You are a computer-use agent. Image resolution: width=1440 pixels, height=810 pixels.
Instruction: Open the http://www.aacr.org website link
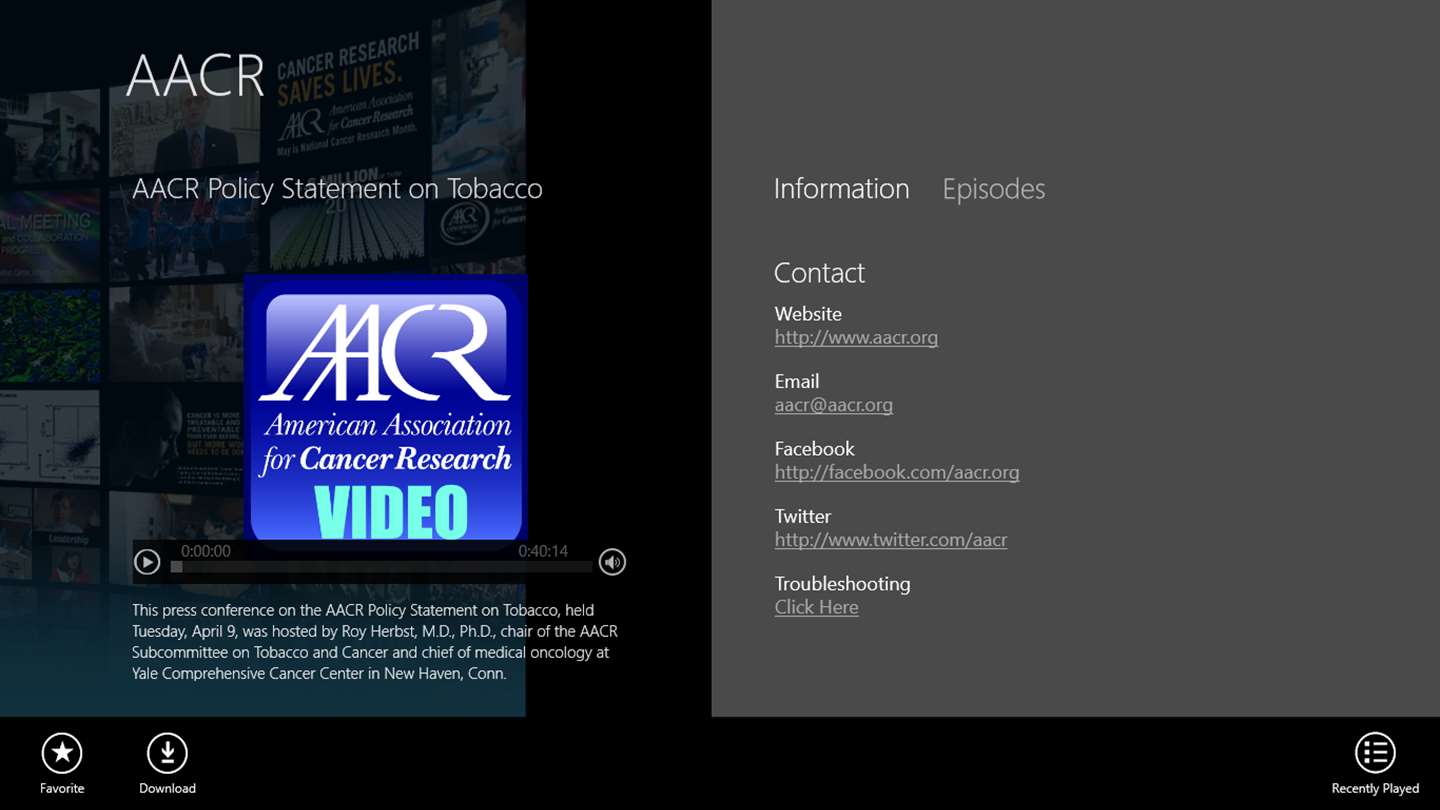coord(856,338)
